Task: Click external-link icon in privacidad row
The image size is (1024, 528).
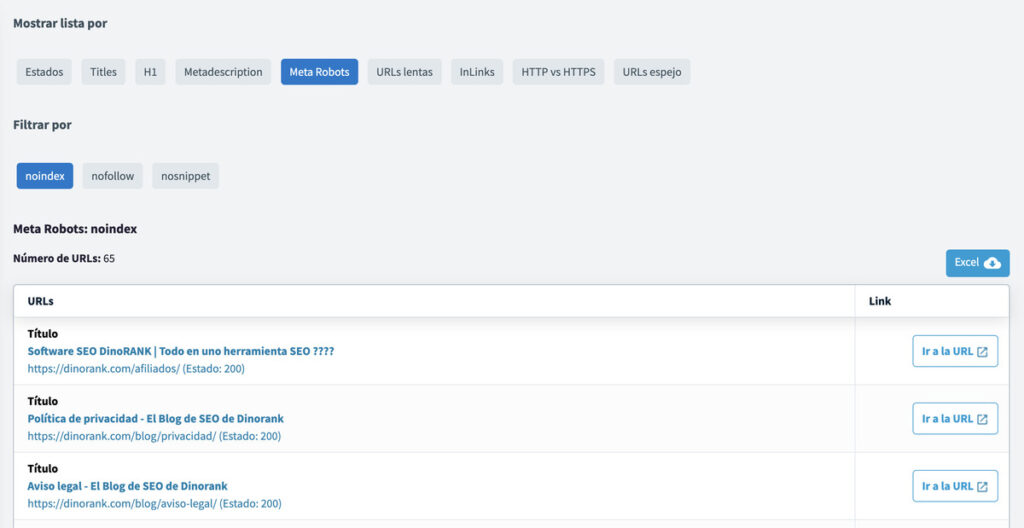Action: point(982,419)
